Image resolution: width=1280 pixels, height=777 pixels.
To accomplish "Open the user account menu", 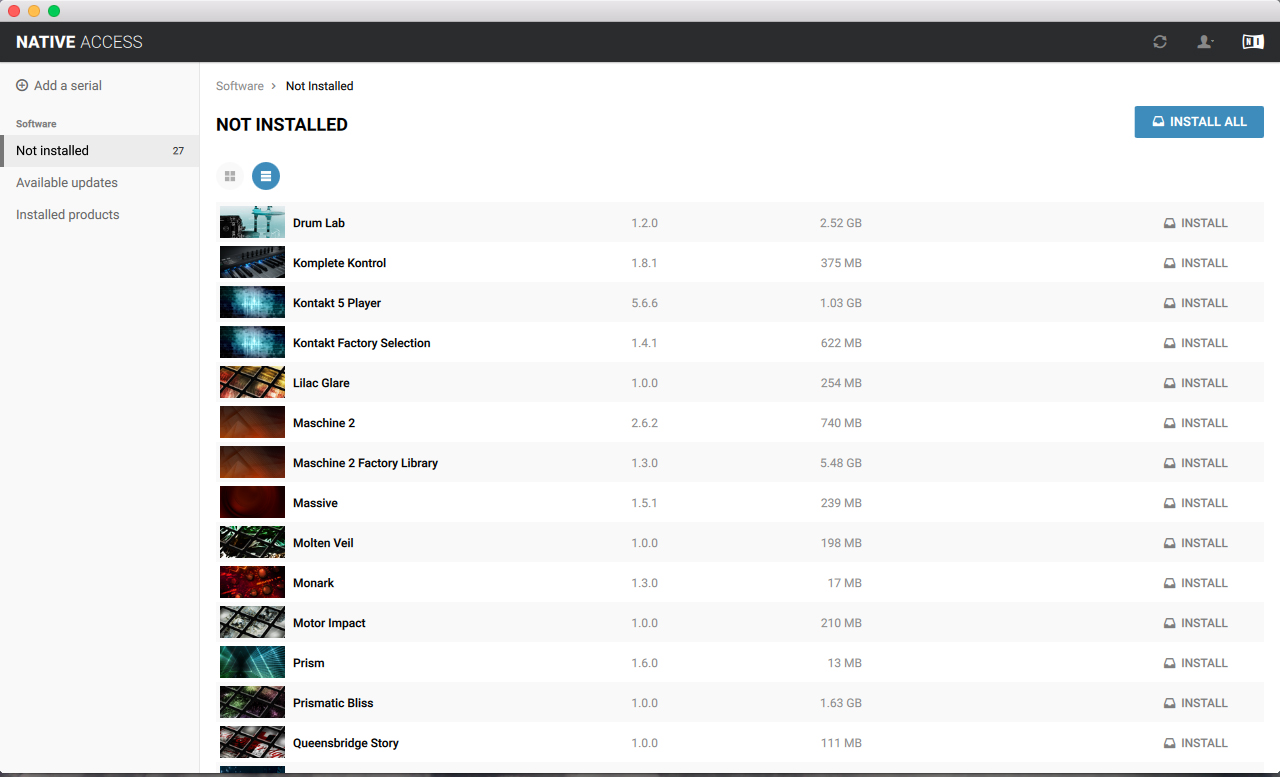I will click(x=1205, y=42).
